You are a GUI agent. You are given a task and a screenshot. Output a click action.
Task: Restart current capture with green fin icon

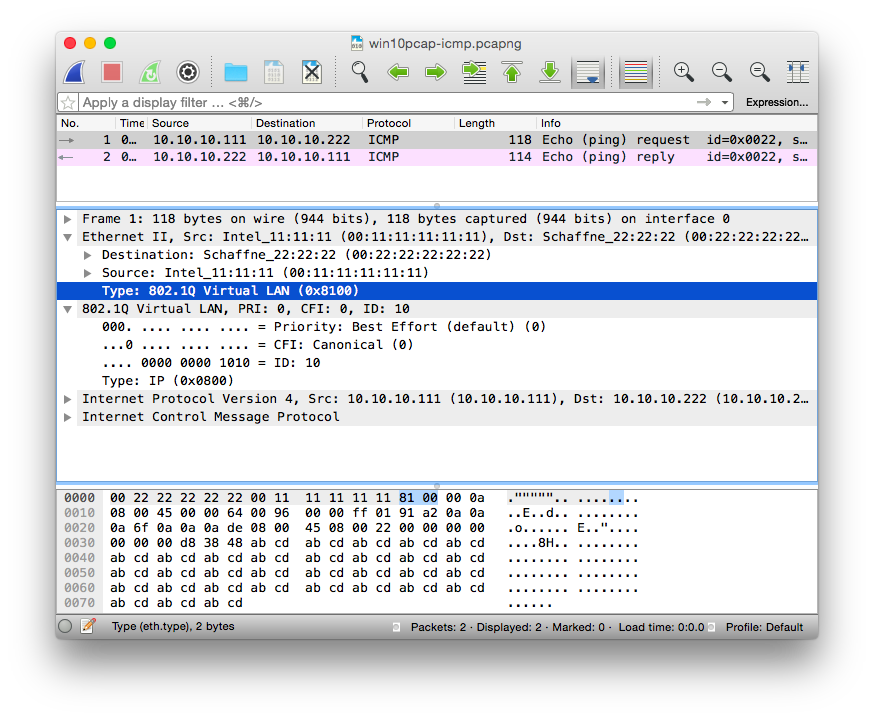[150, 72]
